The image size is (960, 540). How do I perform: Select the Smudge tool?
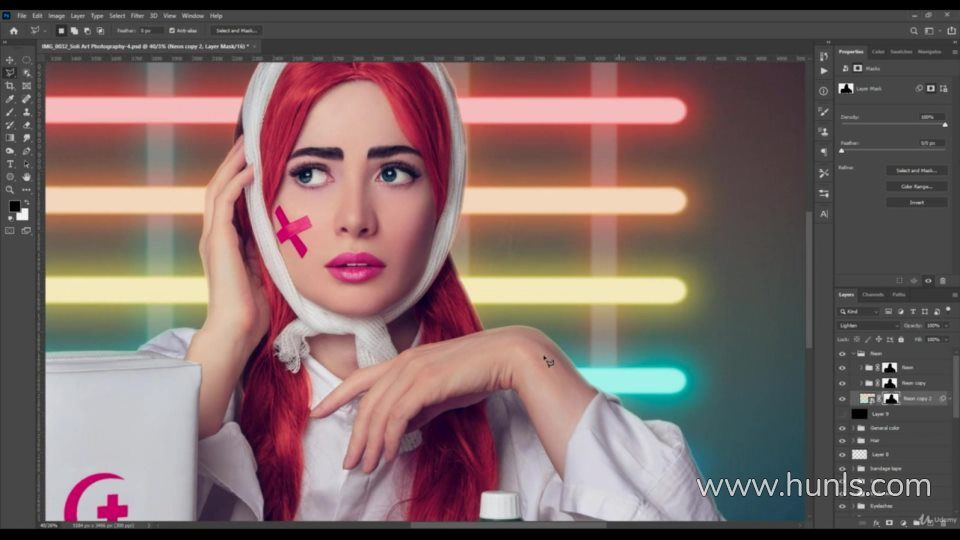tap(26, 138)
